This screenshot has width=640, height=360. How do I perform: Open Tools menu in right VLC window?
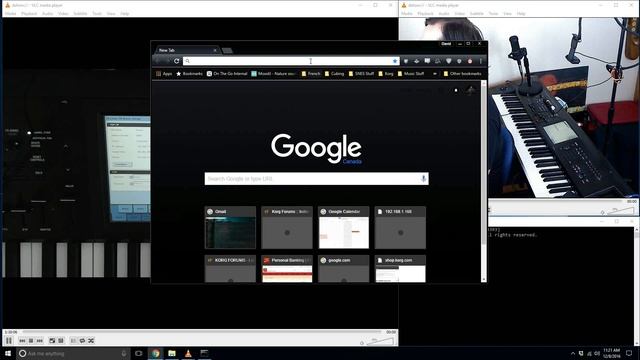coord(493,13)
